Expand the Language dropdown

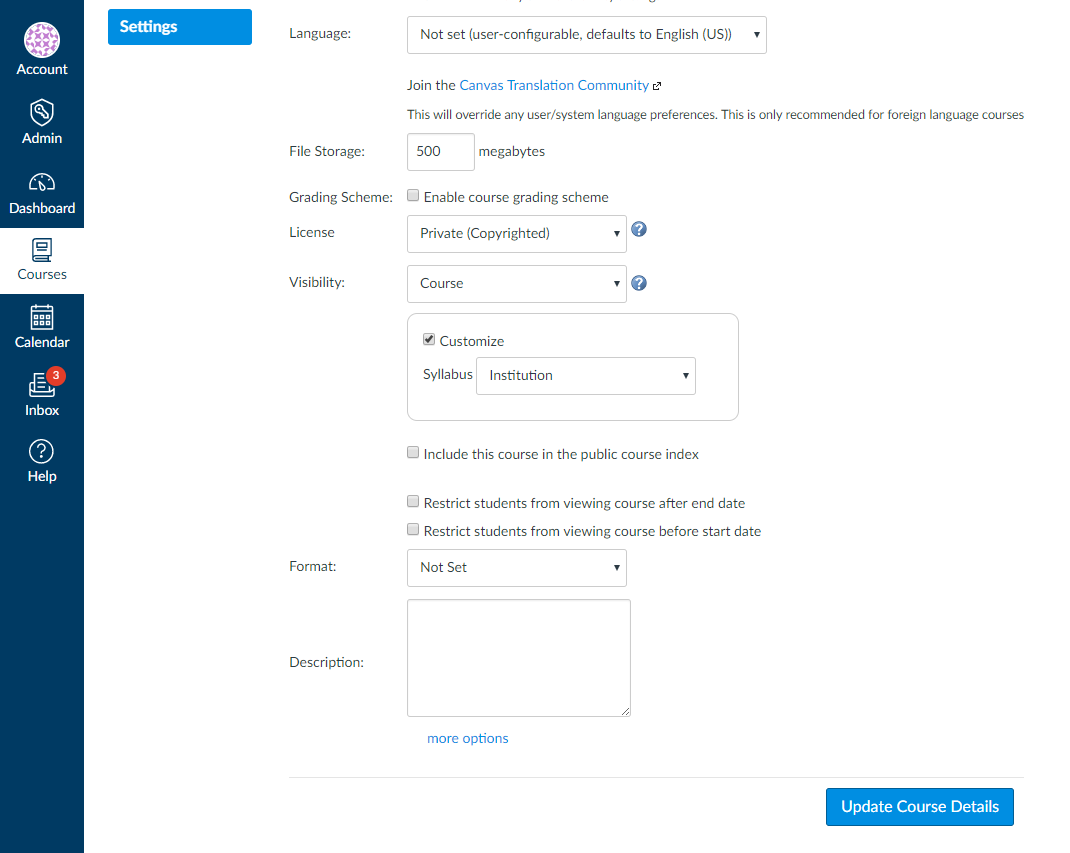586,35
